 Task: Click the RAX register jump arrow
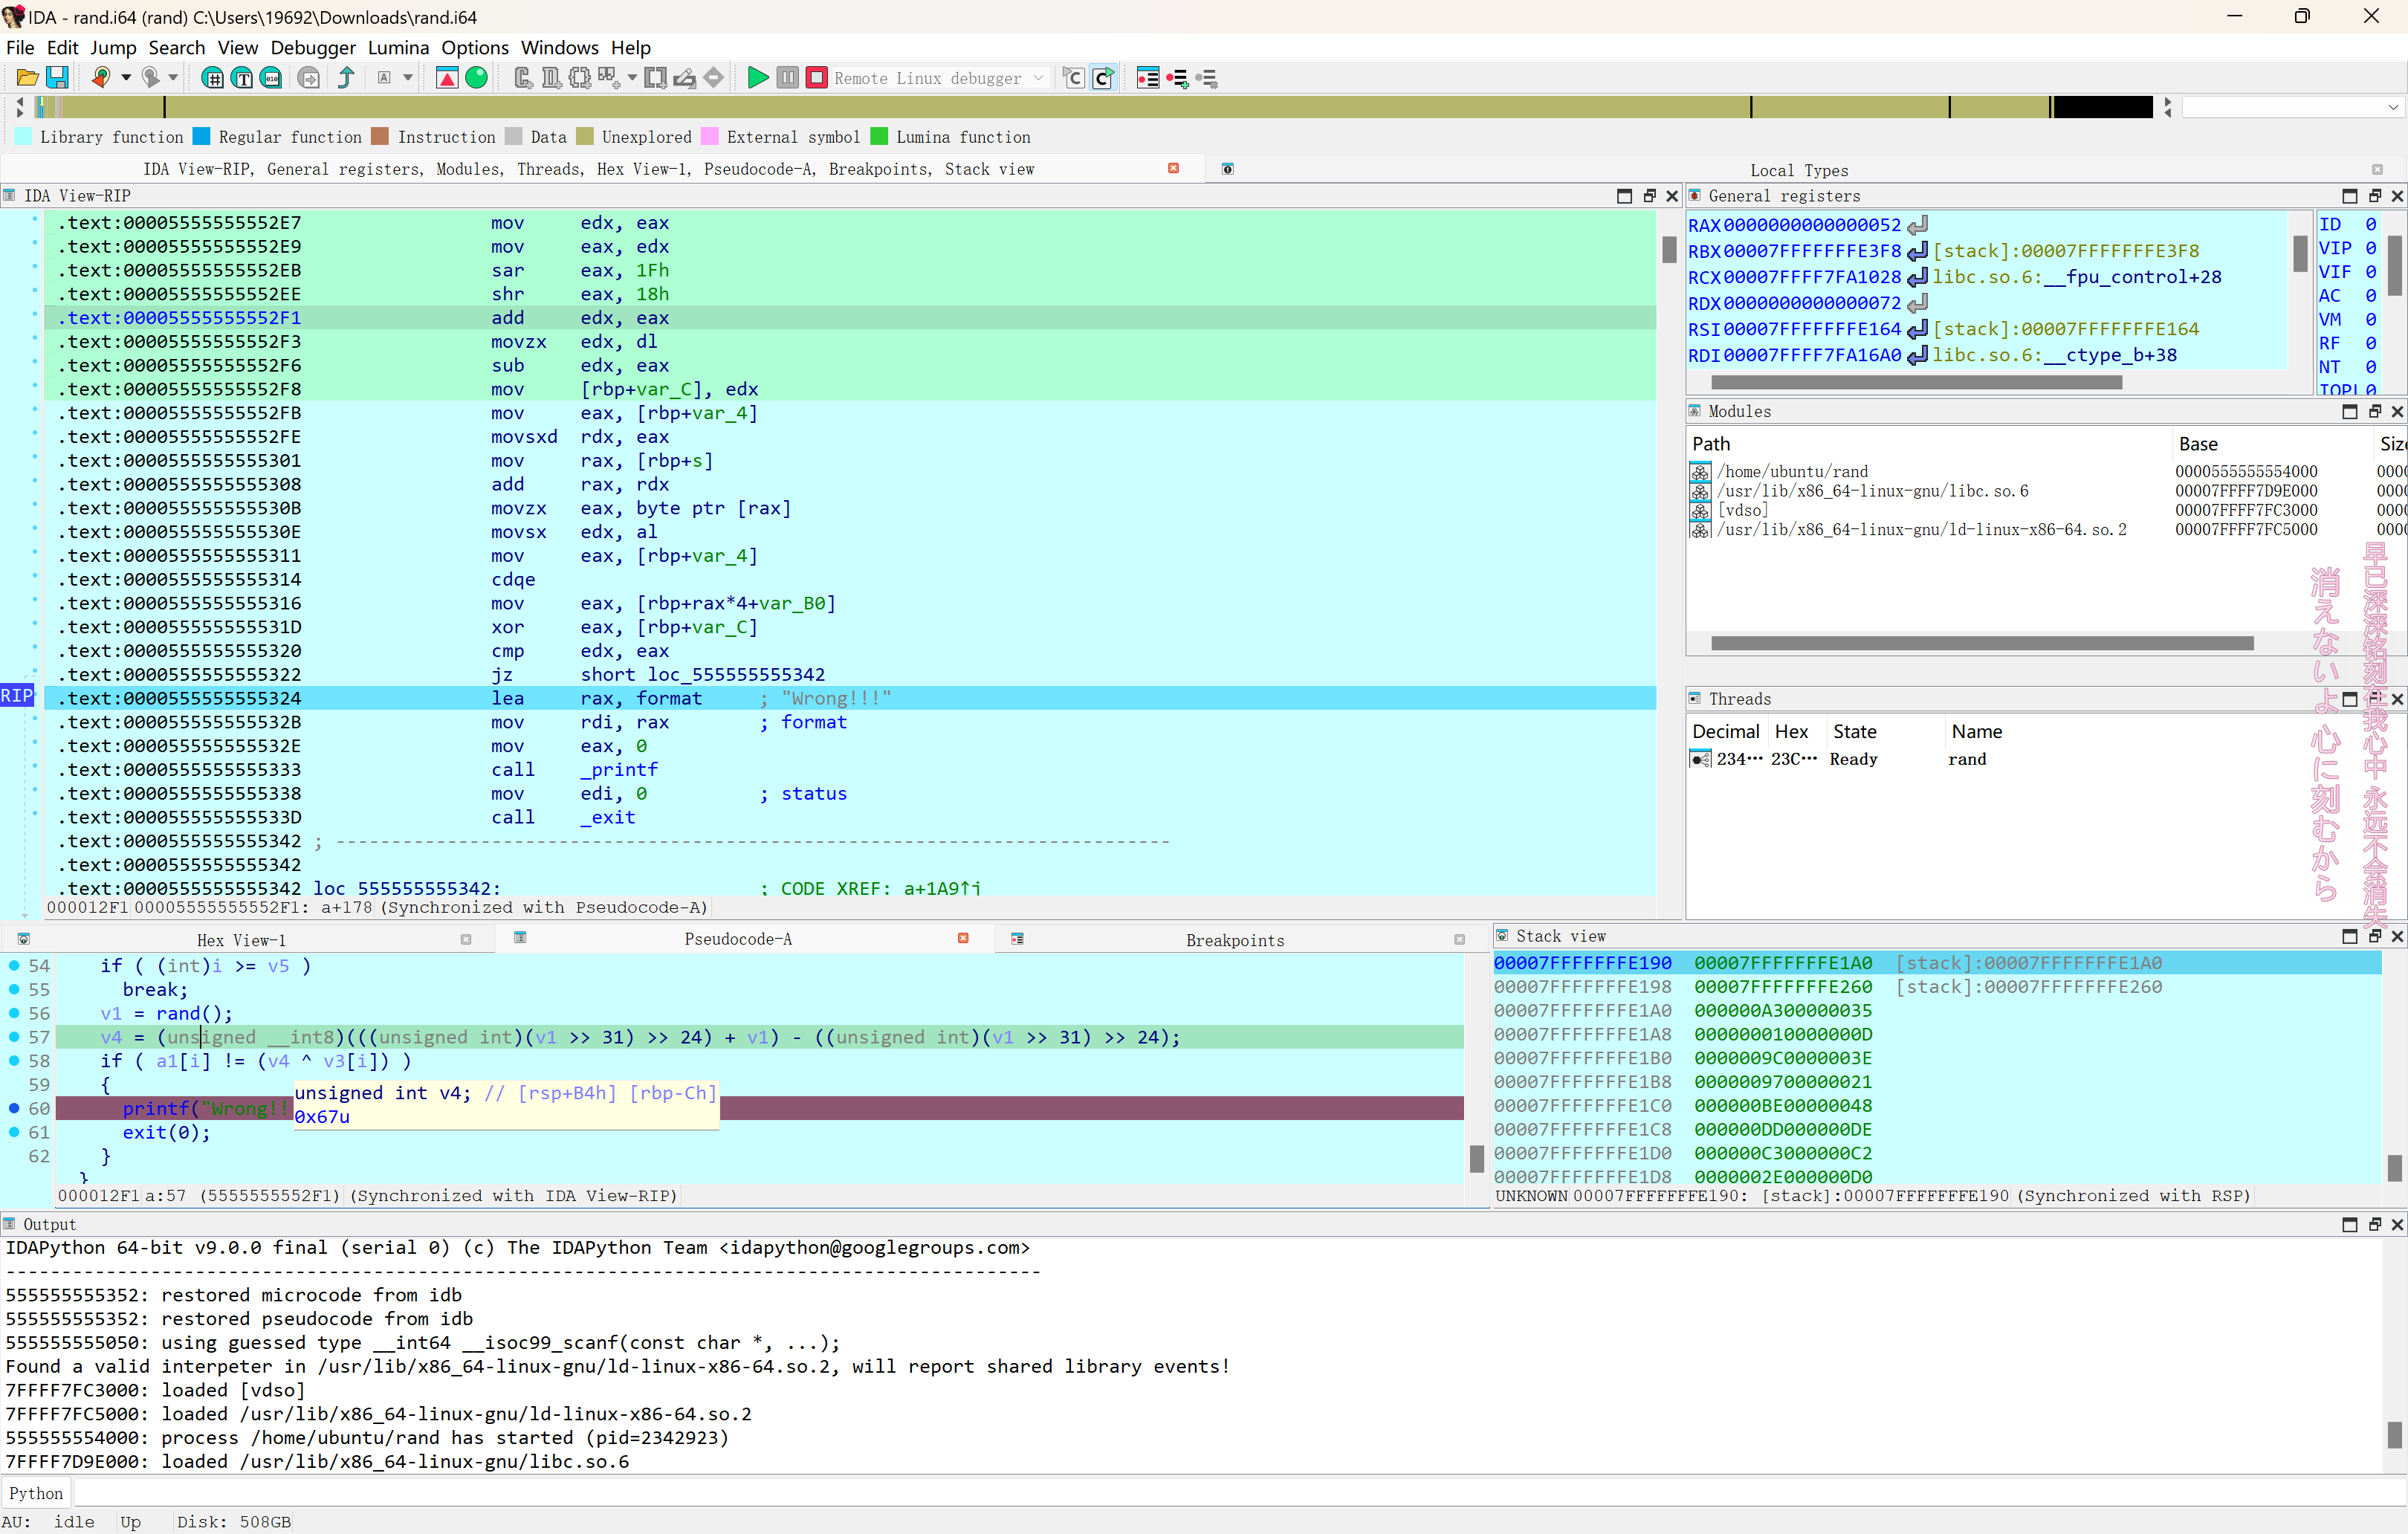pyautogui.click(x=1917, y=225)
